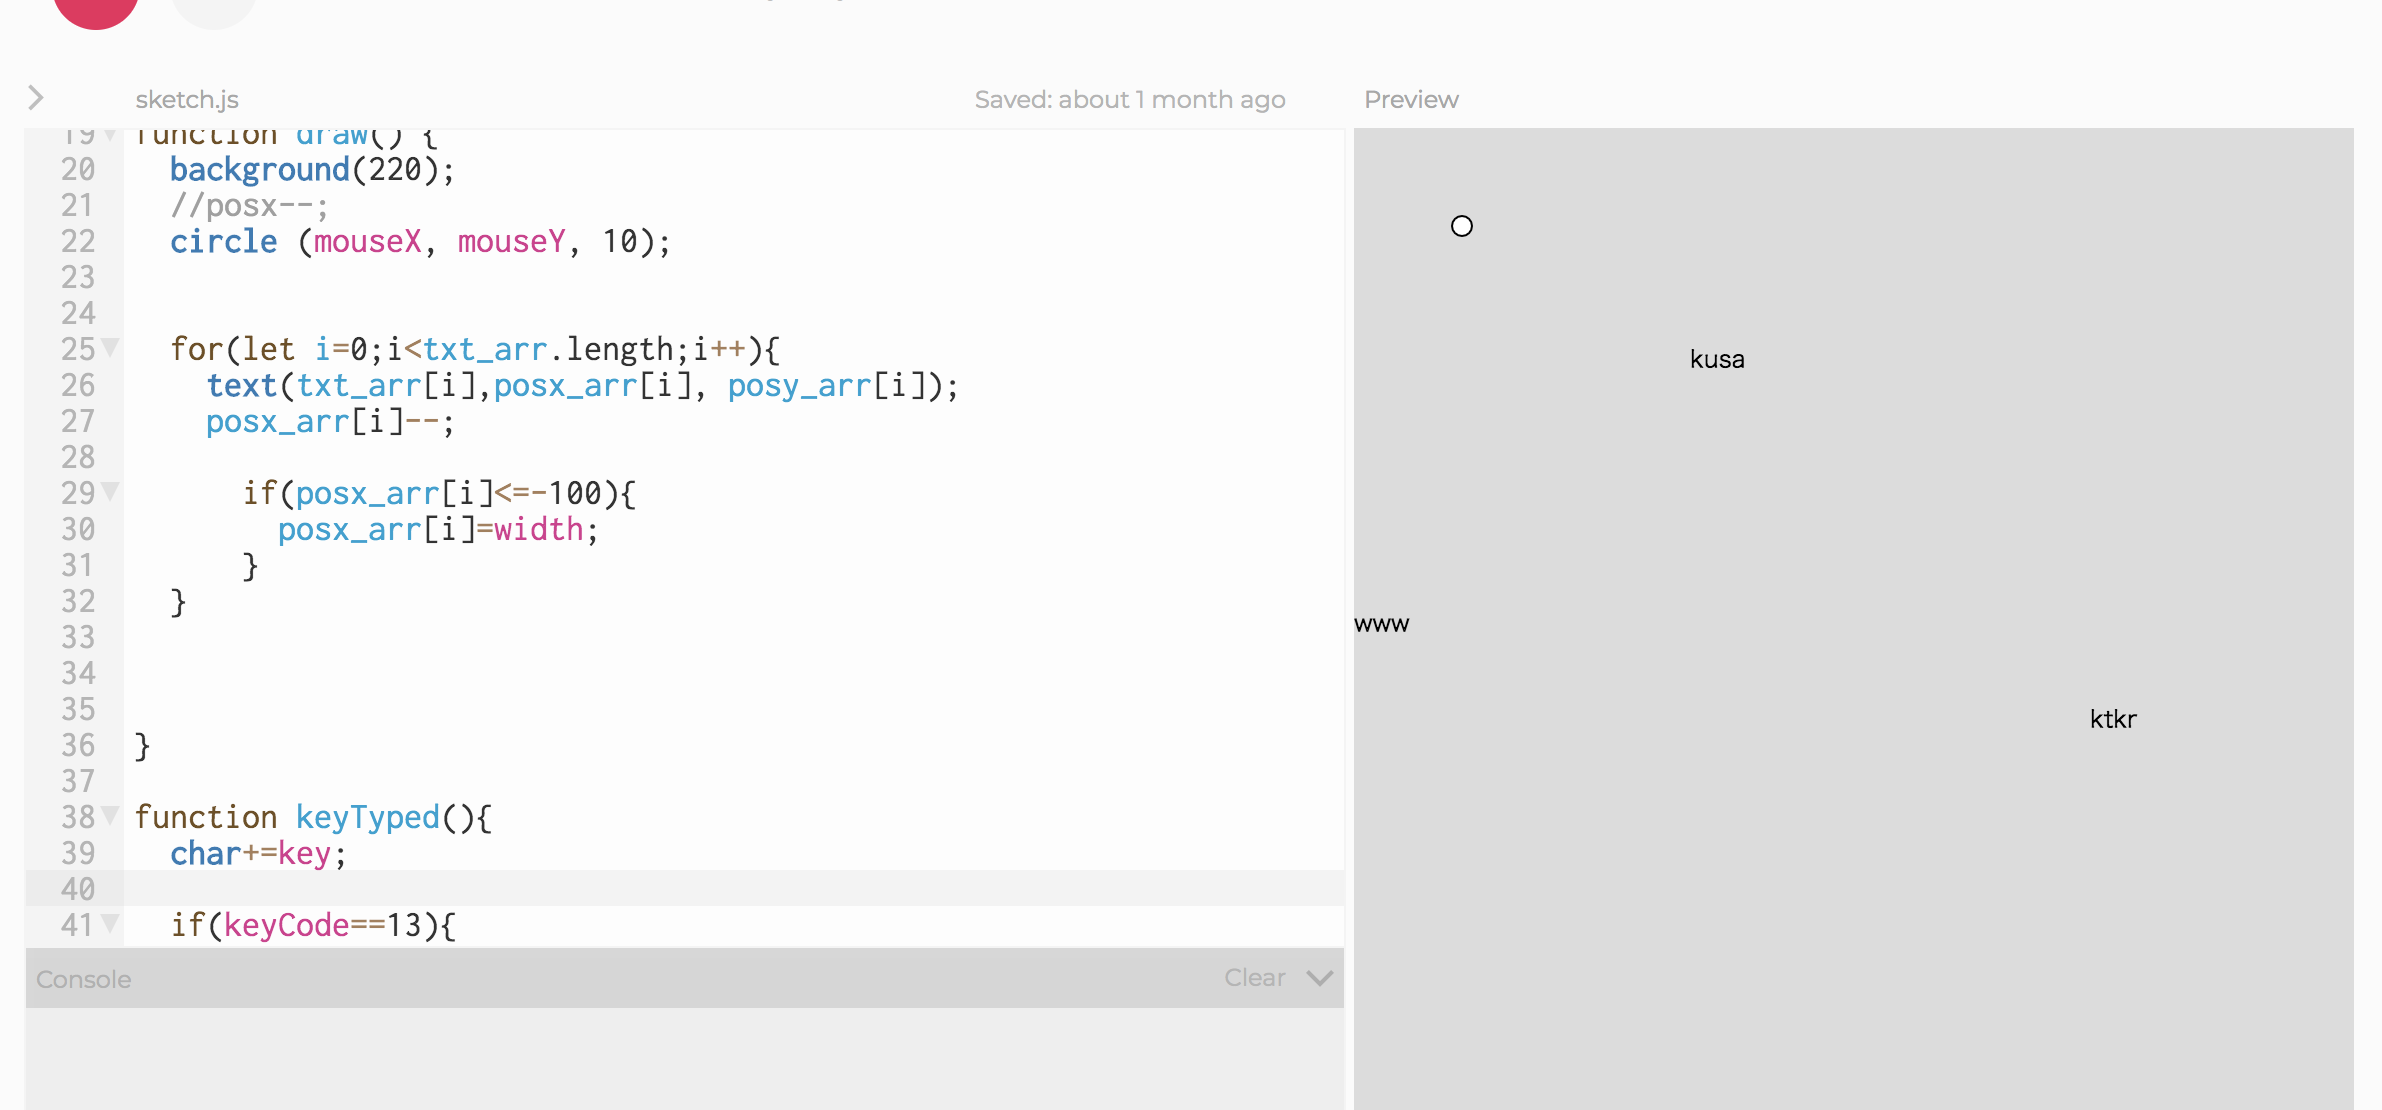Click the small circle in the preview canvas
Screen dimensions: 2382x1110
pos(1462,226)
